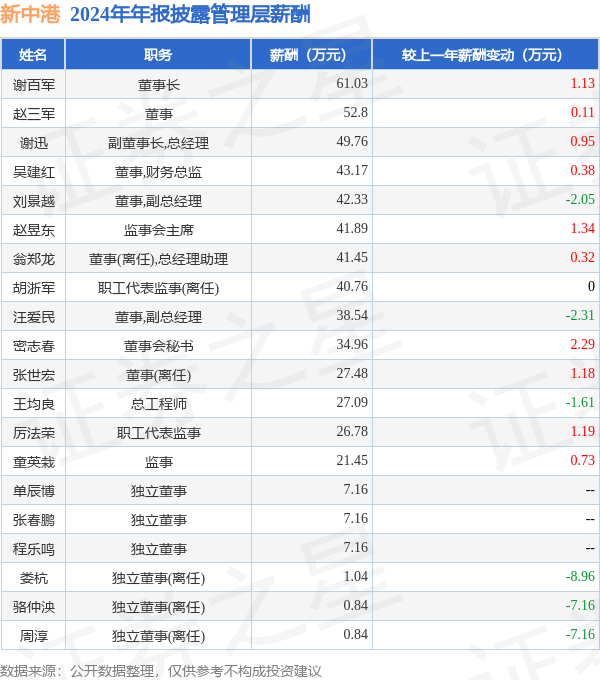Click the salary value 21.45

click(x=352, y=460)
